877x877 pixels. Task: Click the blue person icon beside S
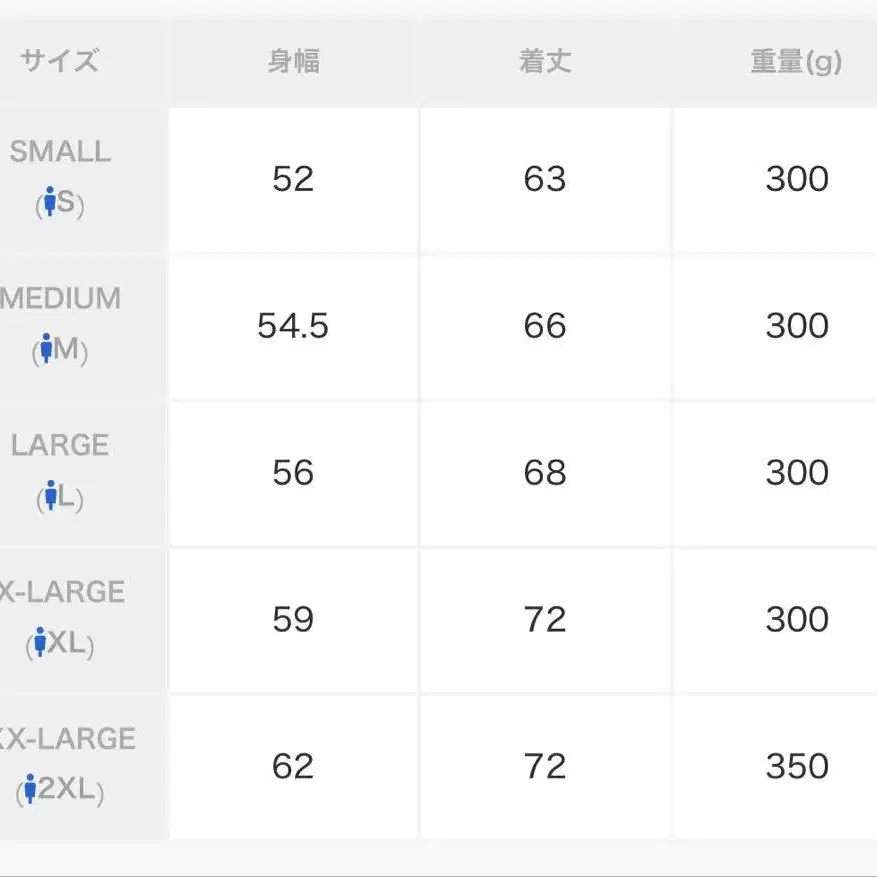pyautogui.click(x=50, y=203)
